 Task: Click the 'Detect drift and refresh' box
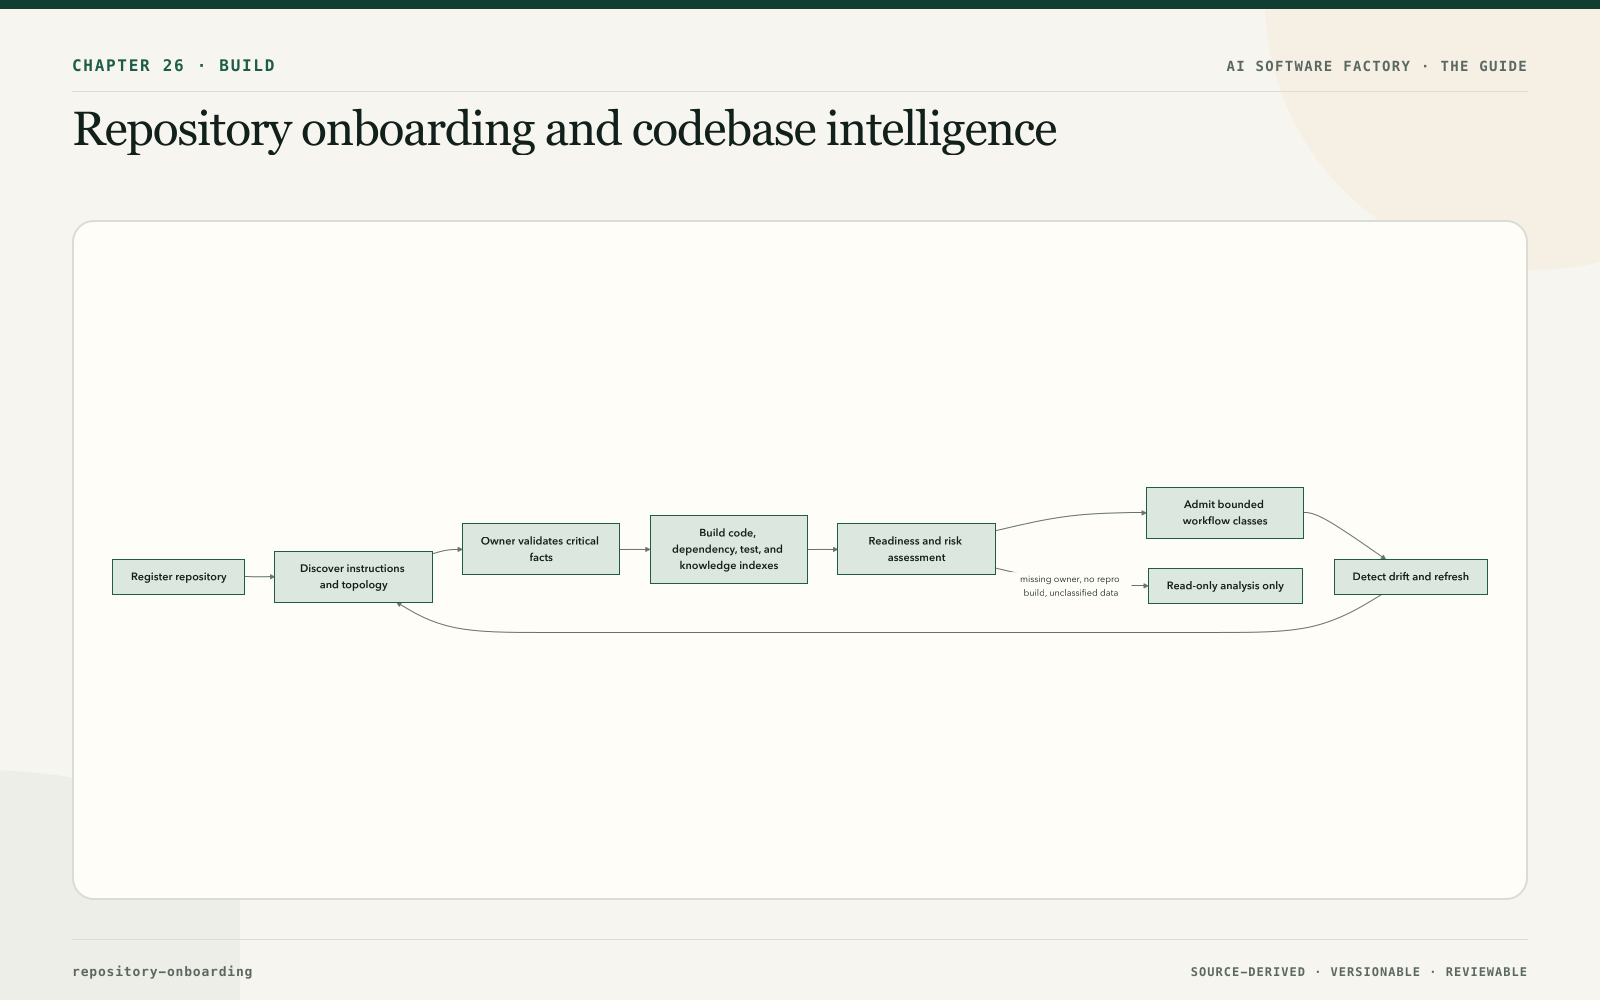coord(1411,577)
